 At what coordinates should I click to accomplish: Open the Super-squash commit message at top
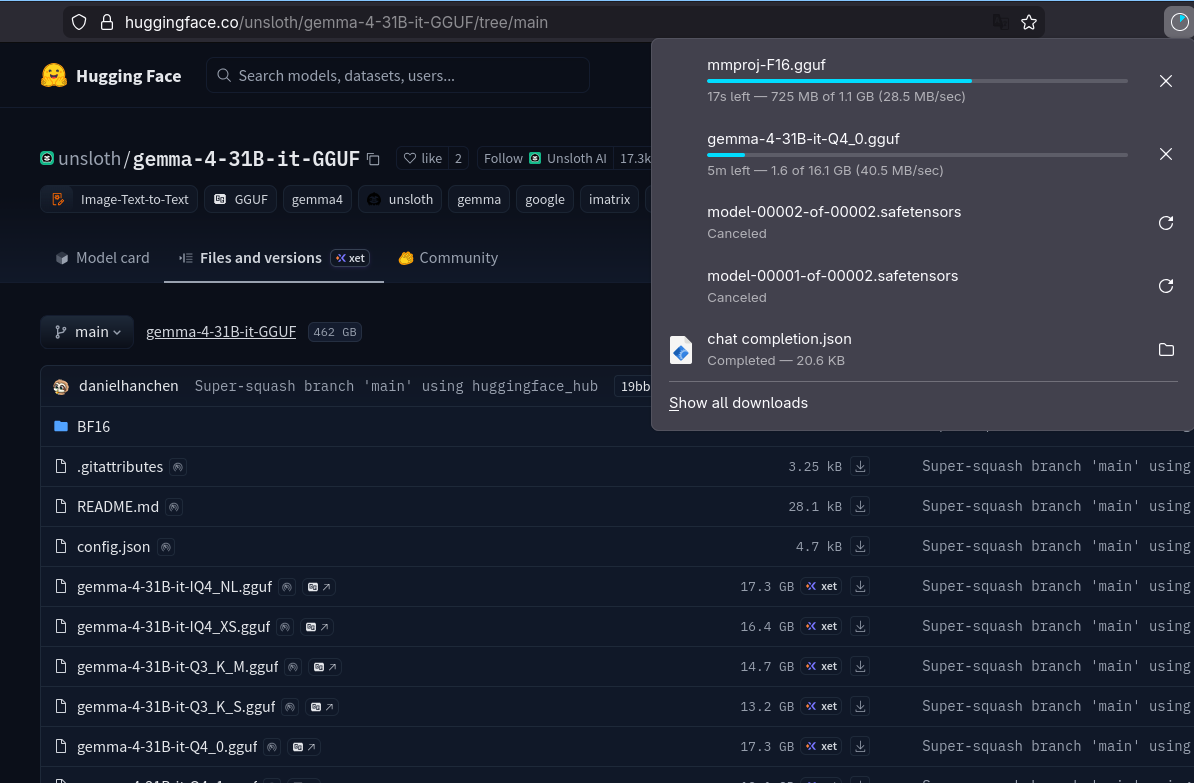pos(396,386)
